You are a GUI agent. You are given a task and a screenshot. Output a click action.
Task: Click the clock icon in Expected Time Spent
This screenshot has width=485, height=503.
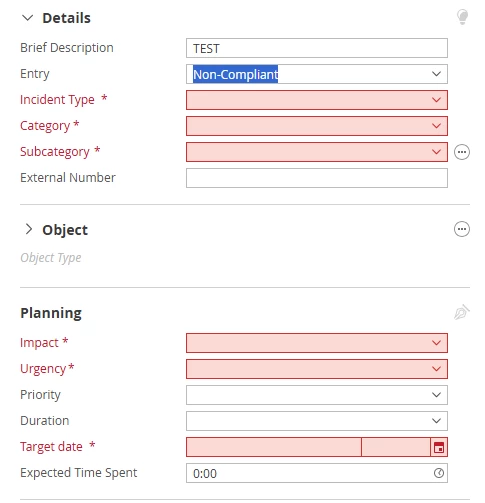(439, 473)
